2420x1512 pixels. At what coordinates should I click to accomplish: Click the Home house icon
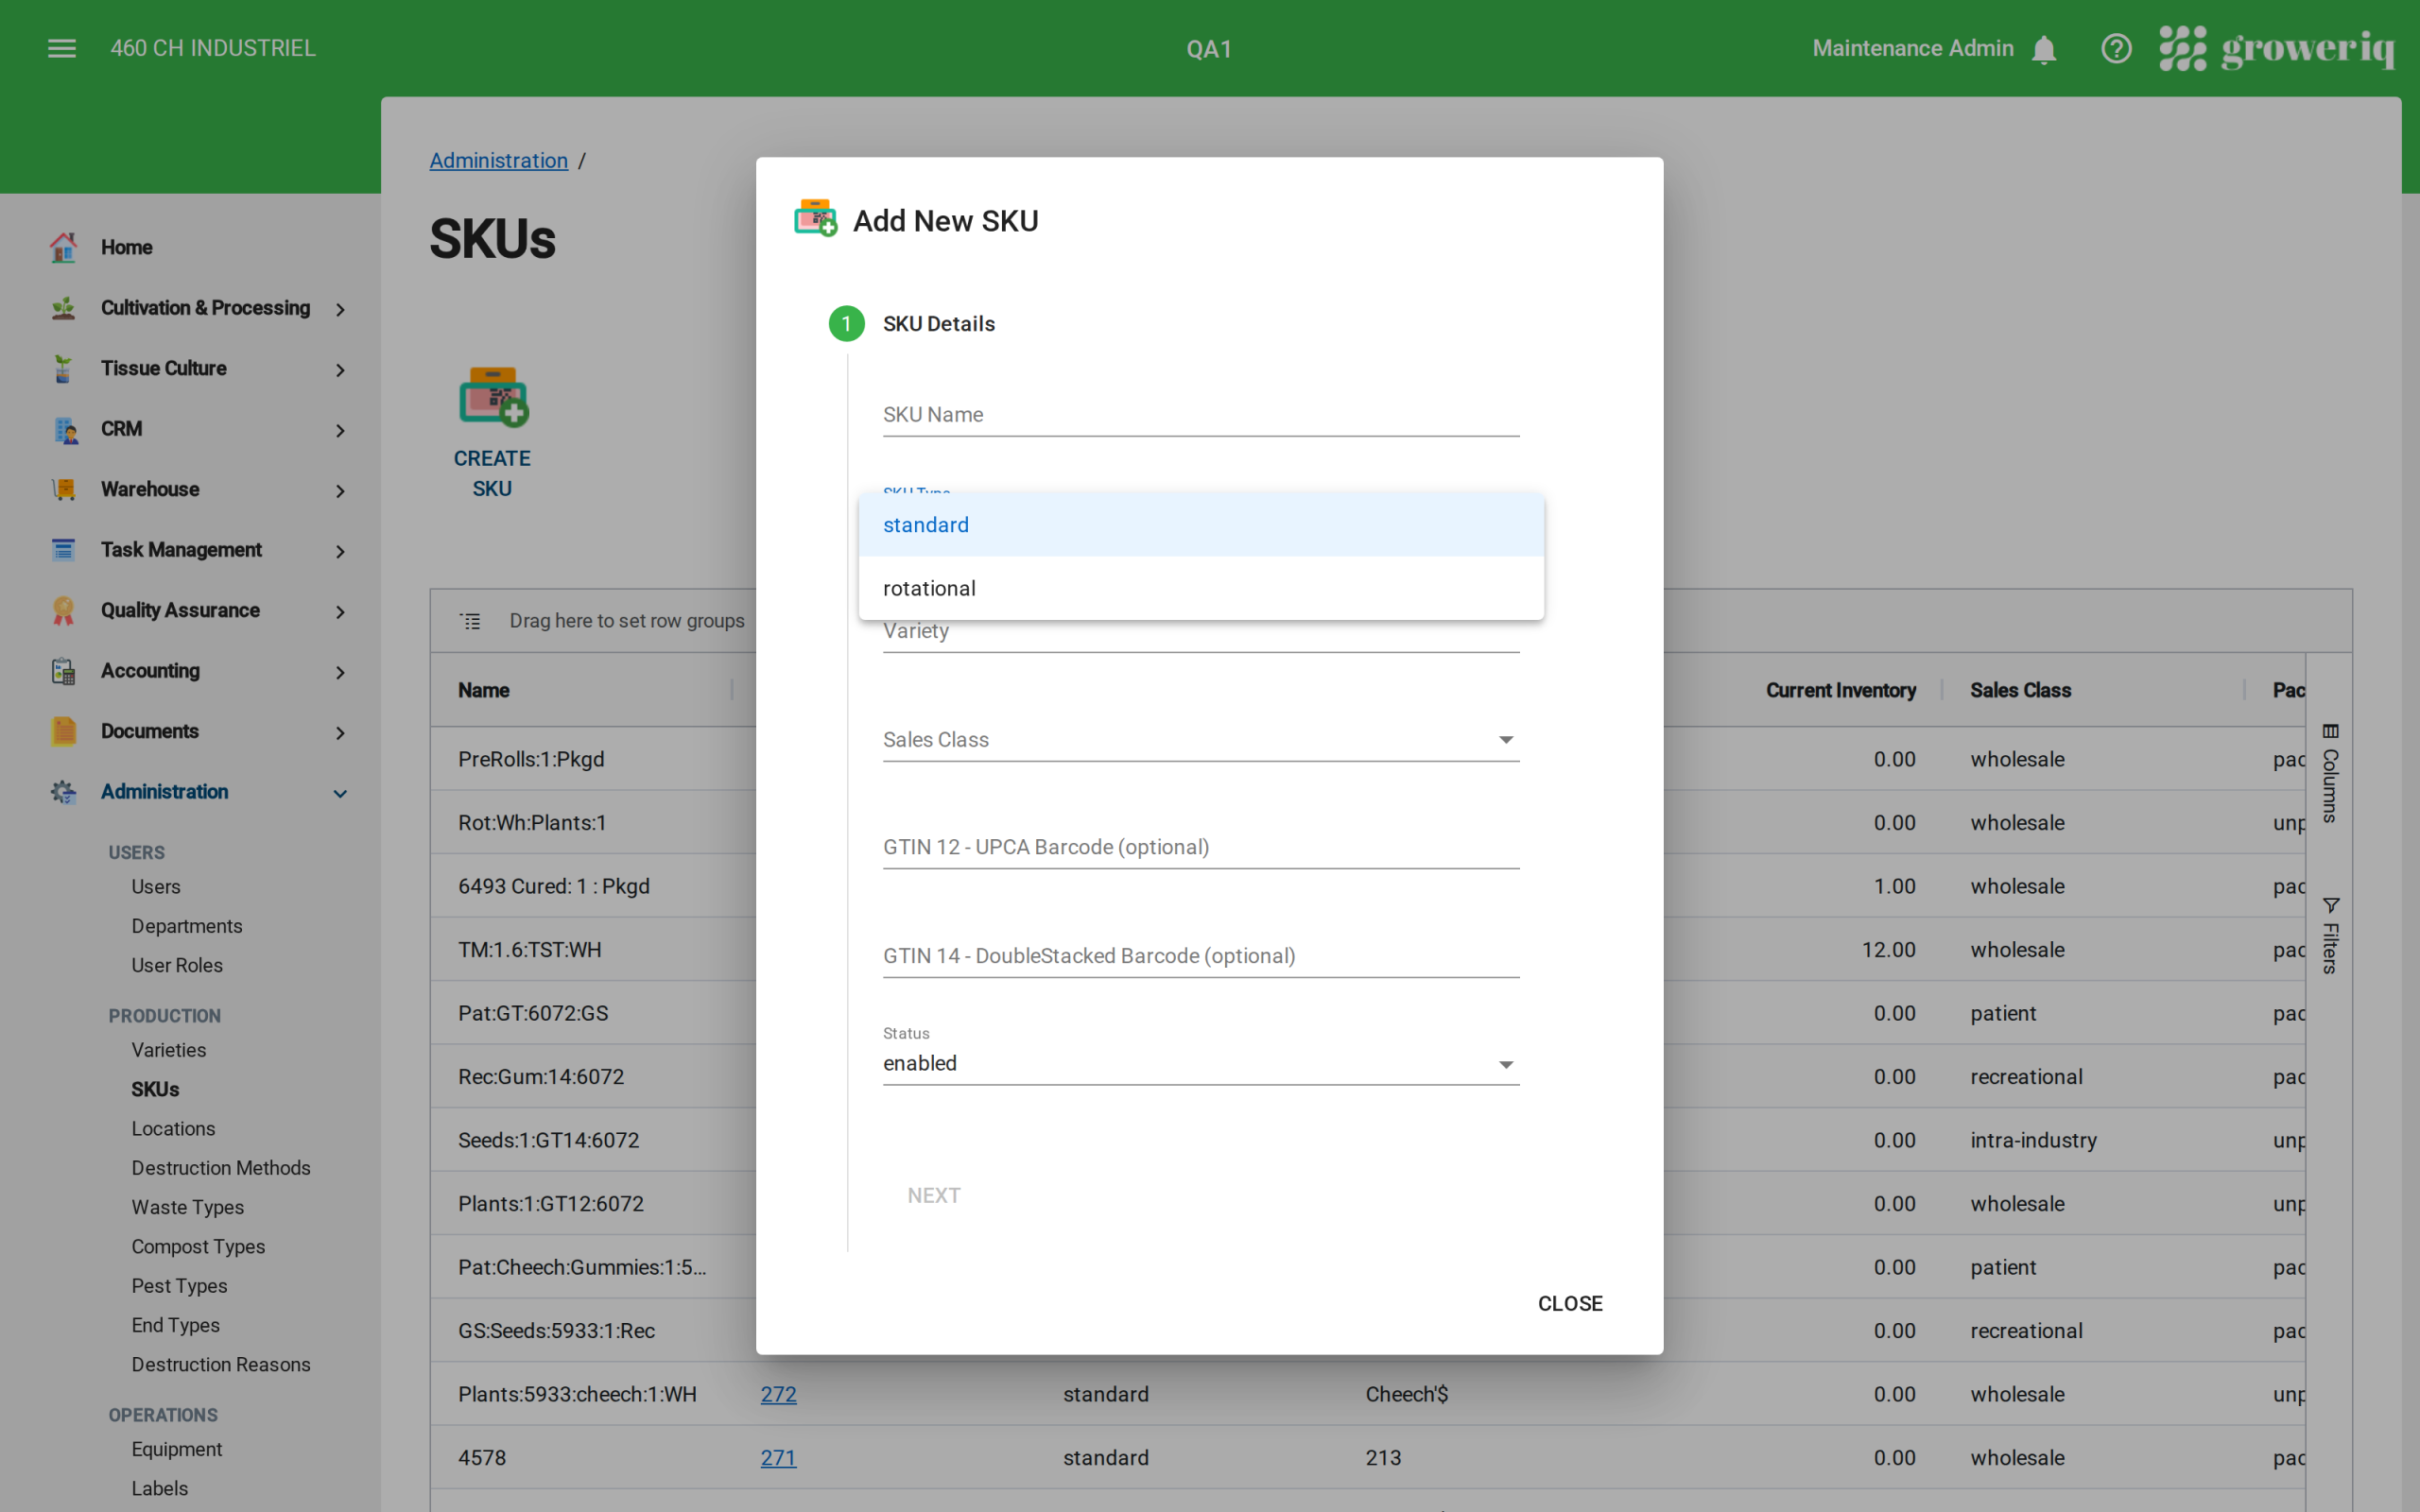tap(63, 247)
